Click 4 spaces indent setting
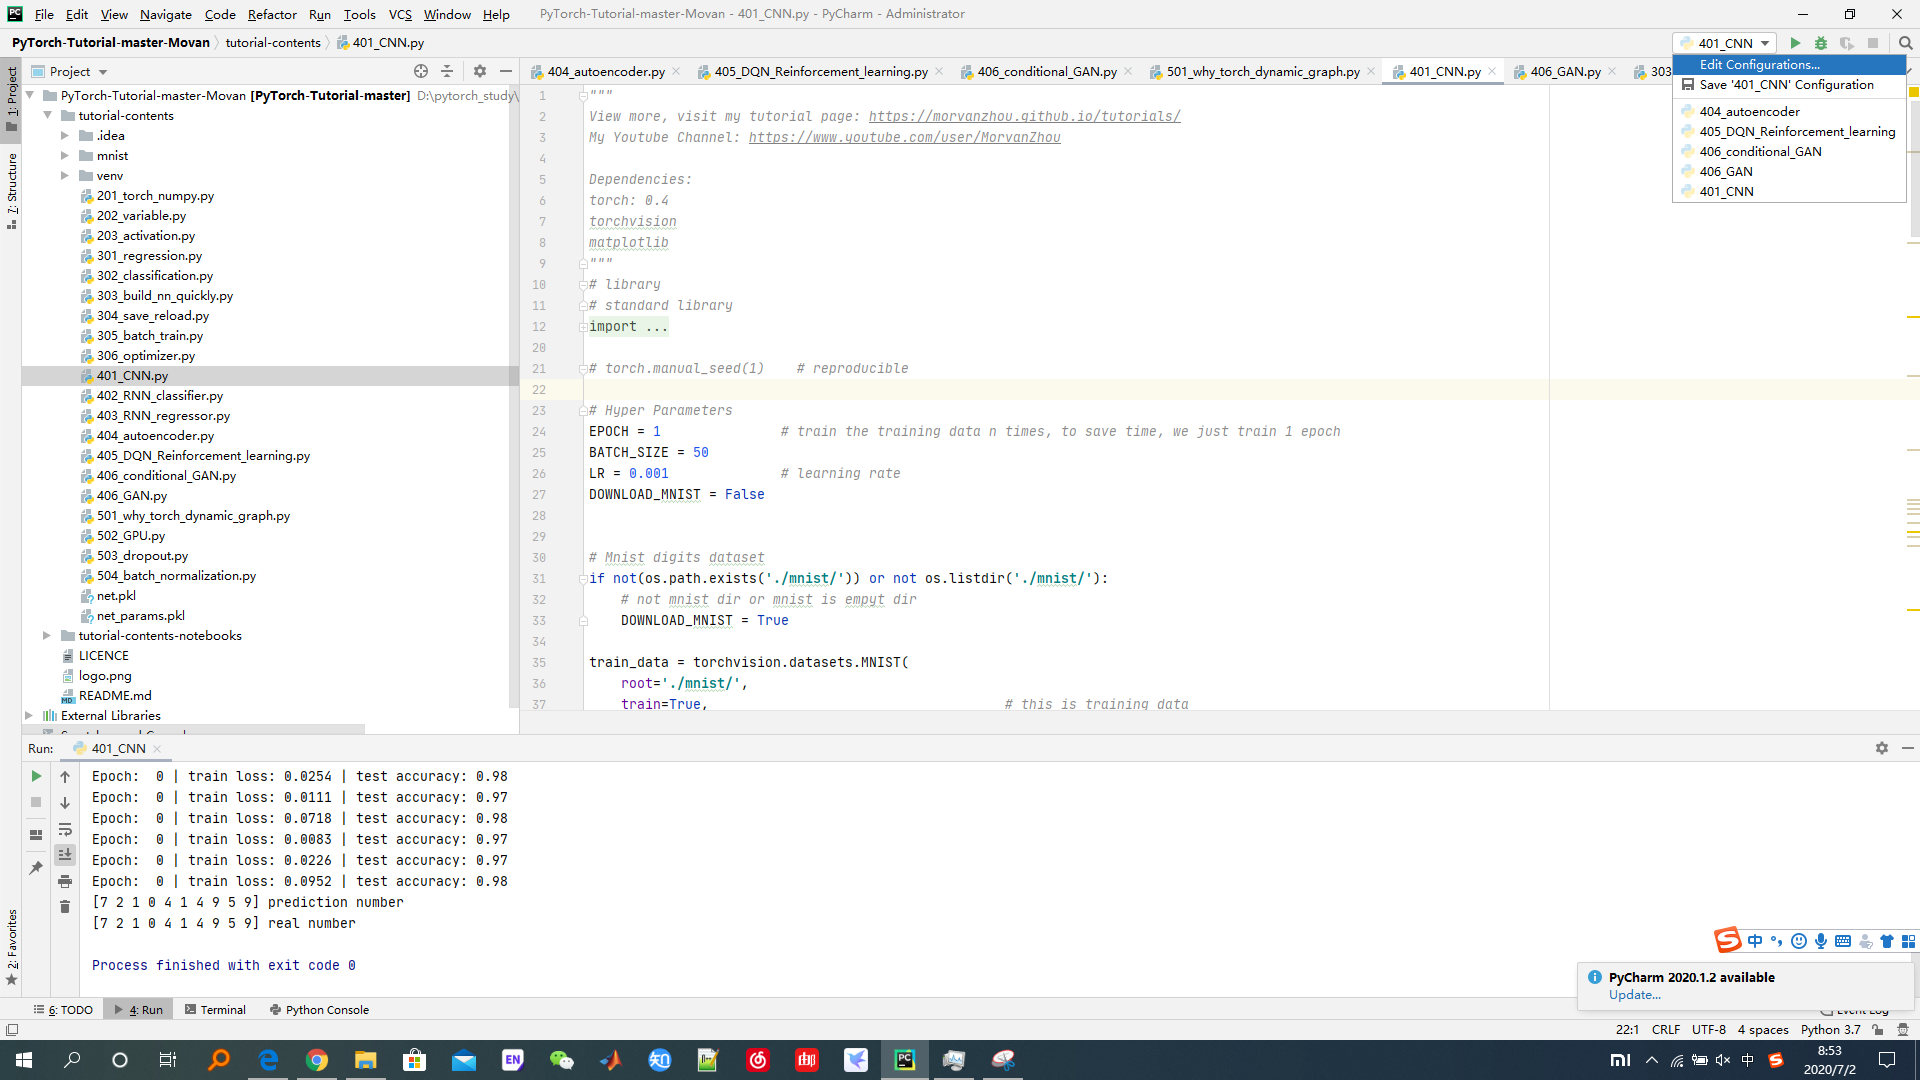The height and width of the screenshot is (1080, 1920). coord(1763,1029)
